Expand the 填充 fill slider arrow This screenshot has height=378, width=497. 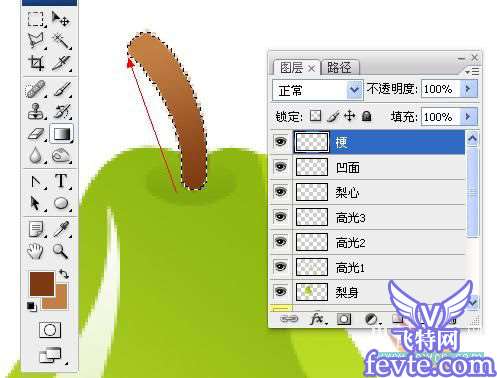click(468, 117)
